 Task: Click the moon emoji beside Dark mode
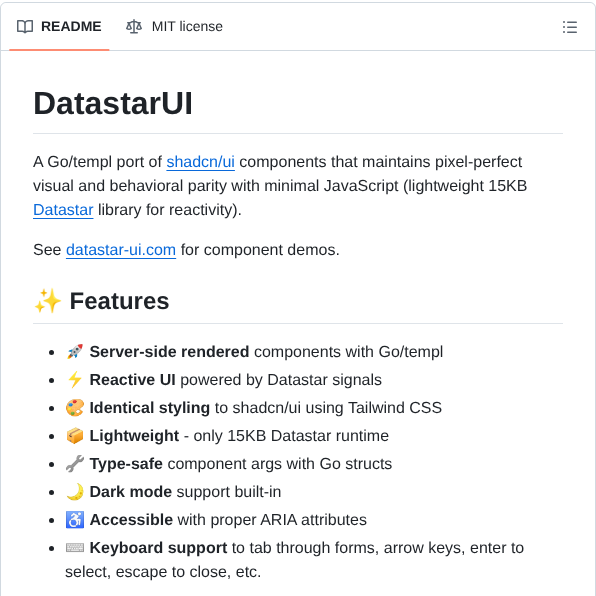pos(75,492)
